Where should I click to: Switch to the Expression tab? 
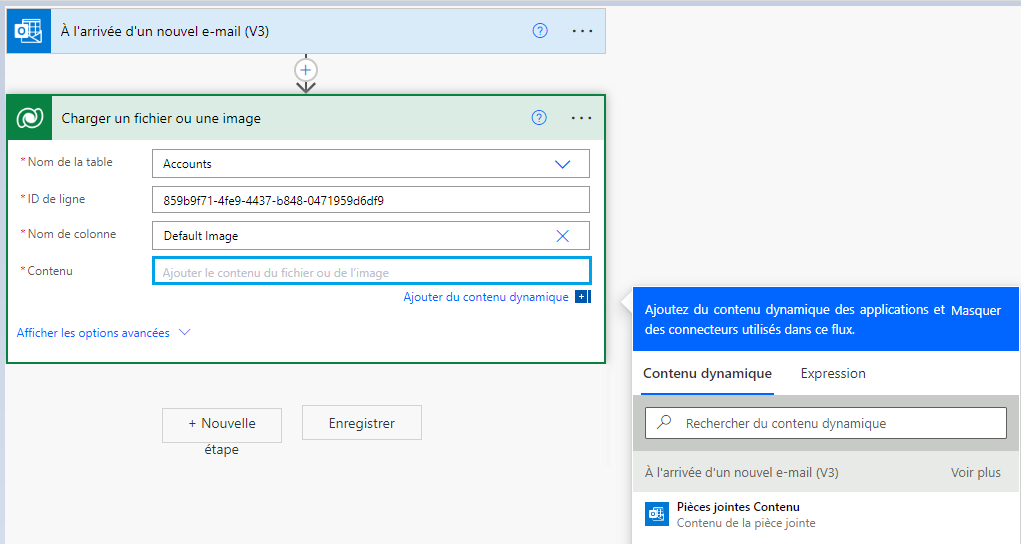point(833,373)
